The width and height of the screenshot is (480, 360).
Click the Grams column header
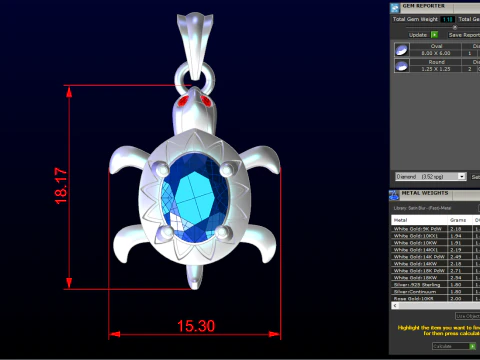pyautogui.click(x=460, y=220)
